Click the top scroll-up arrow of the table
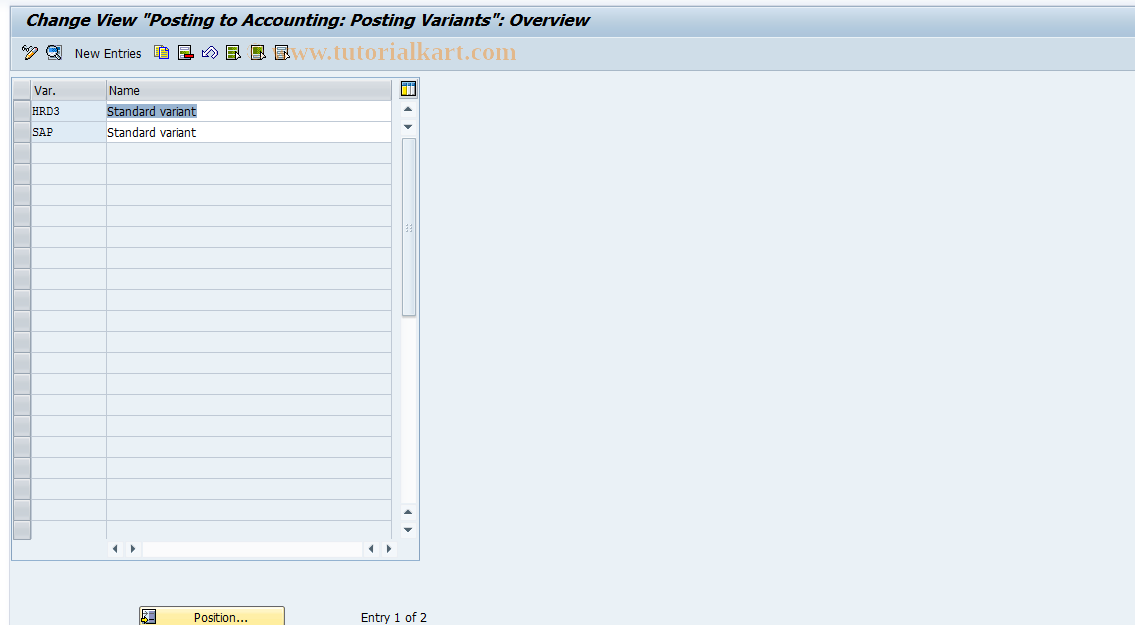The height and width of the screenshot is (625, 1135). pos(408,109)
